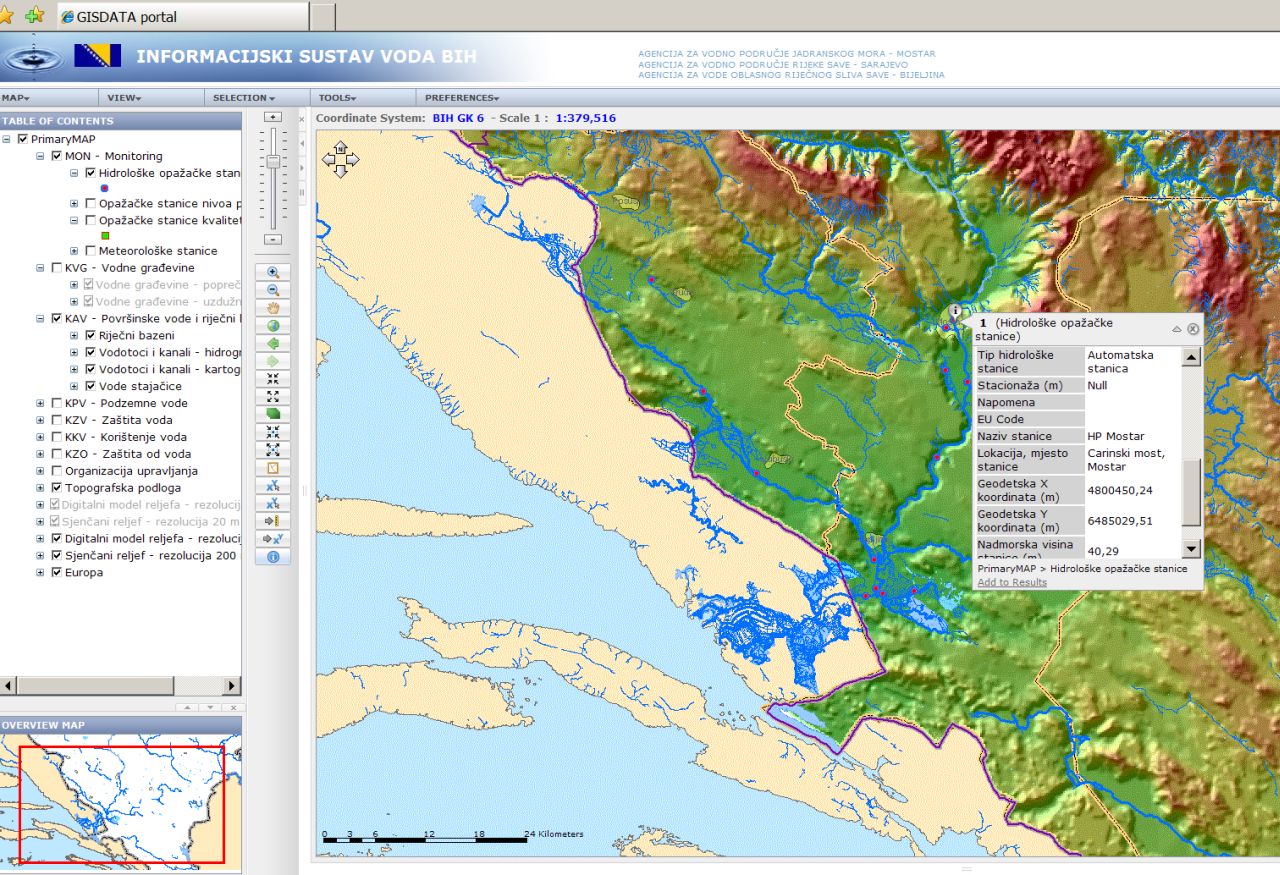Viewport: 1280px width, 875px height.
Task: Close the station info popup
Action: point(1193,329)
